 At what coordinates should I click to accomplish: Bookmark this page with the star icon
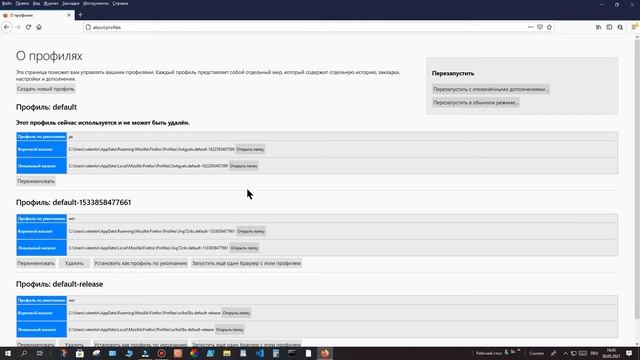pos(549,27)
